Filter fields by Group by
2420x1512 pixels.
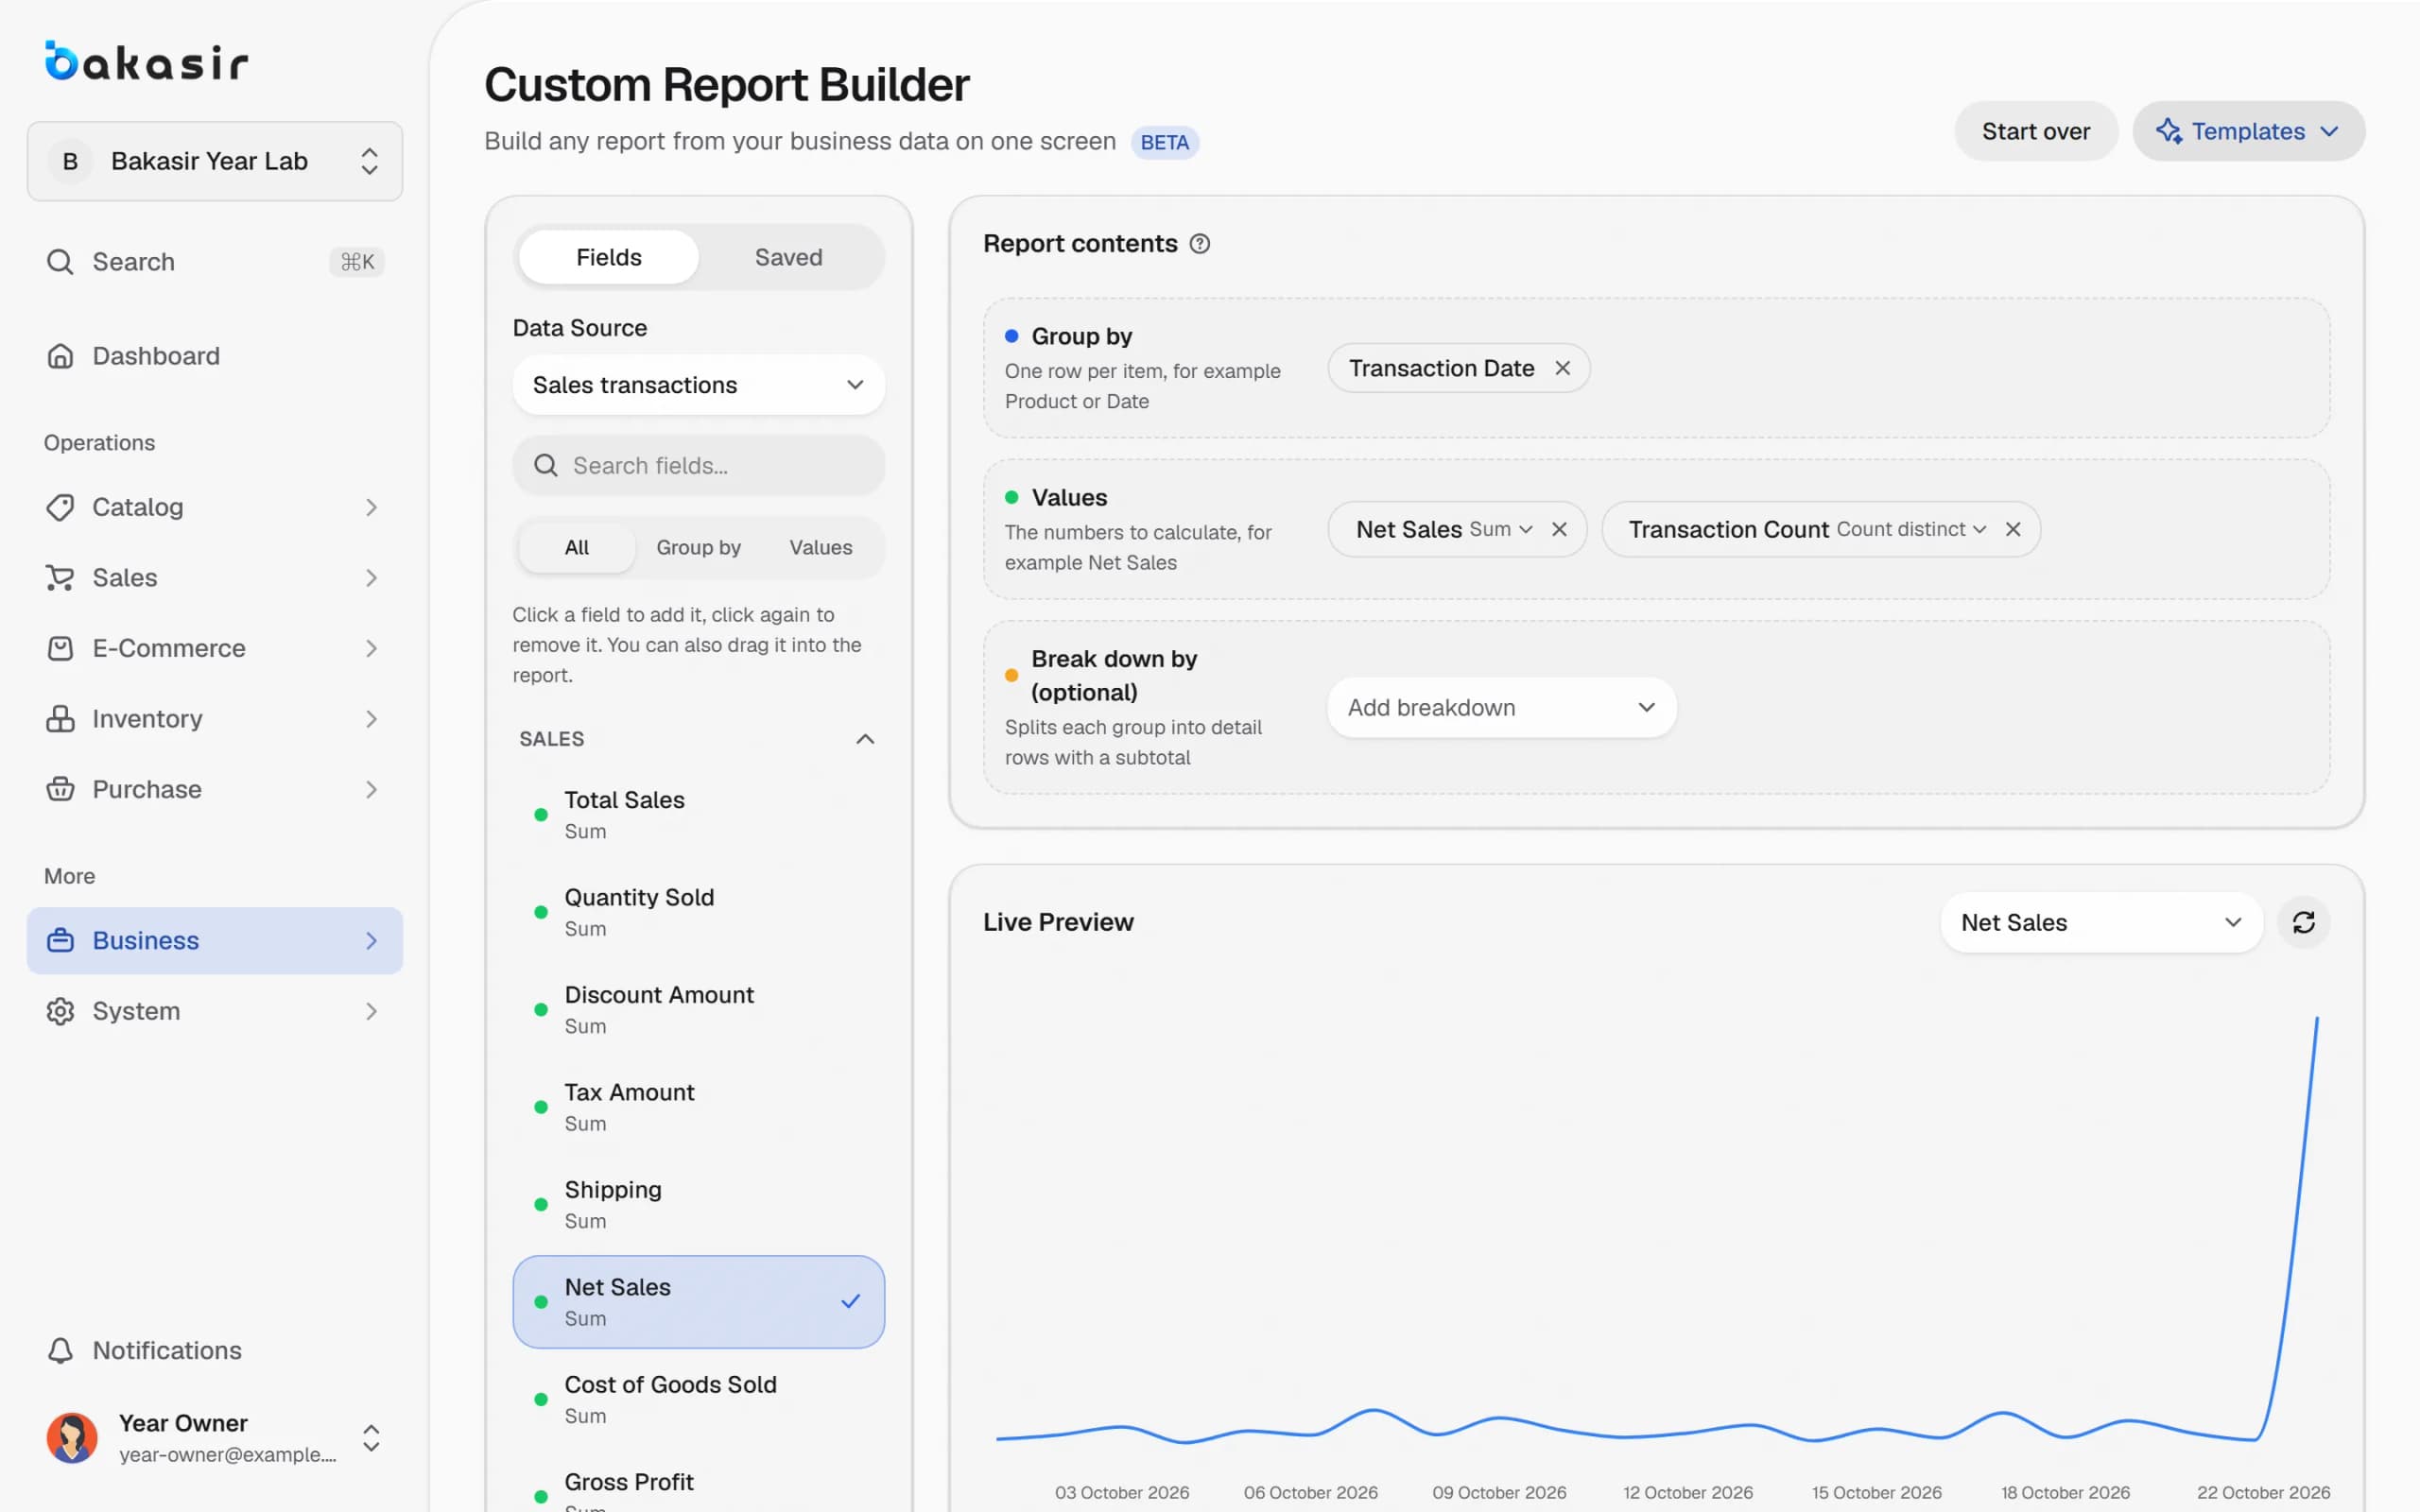pyautogui.click(x=698, y=547)
